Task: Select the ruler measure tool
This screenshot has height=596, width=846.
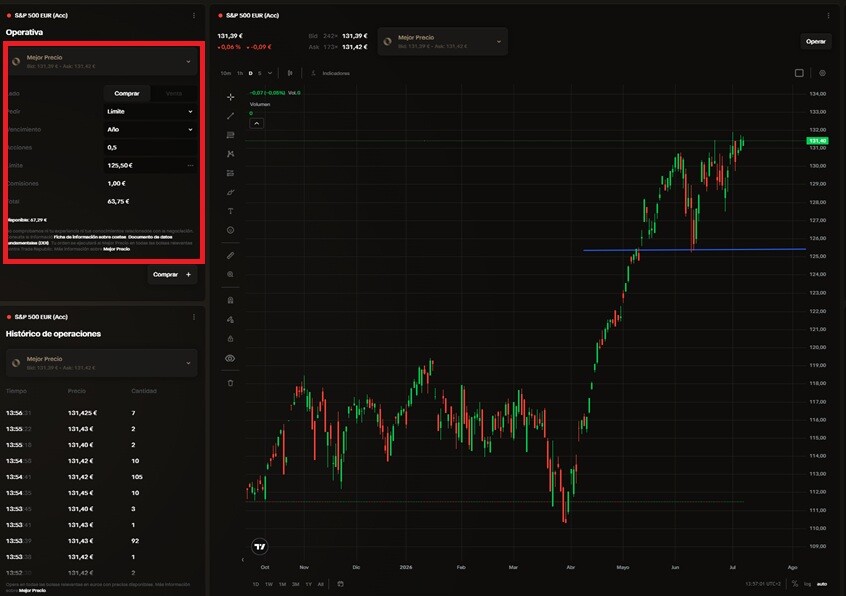Action: (230, 256)
